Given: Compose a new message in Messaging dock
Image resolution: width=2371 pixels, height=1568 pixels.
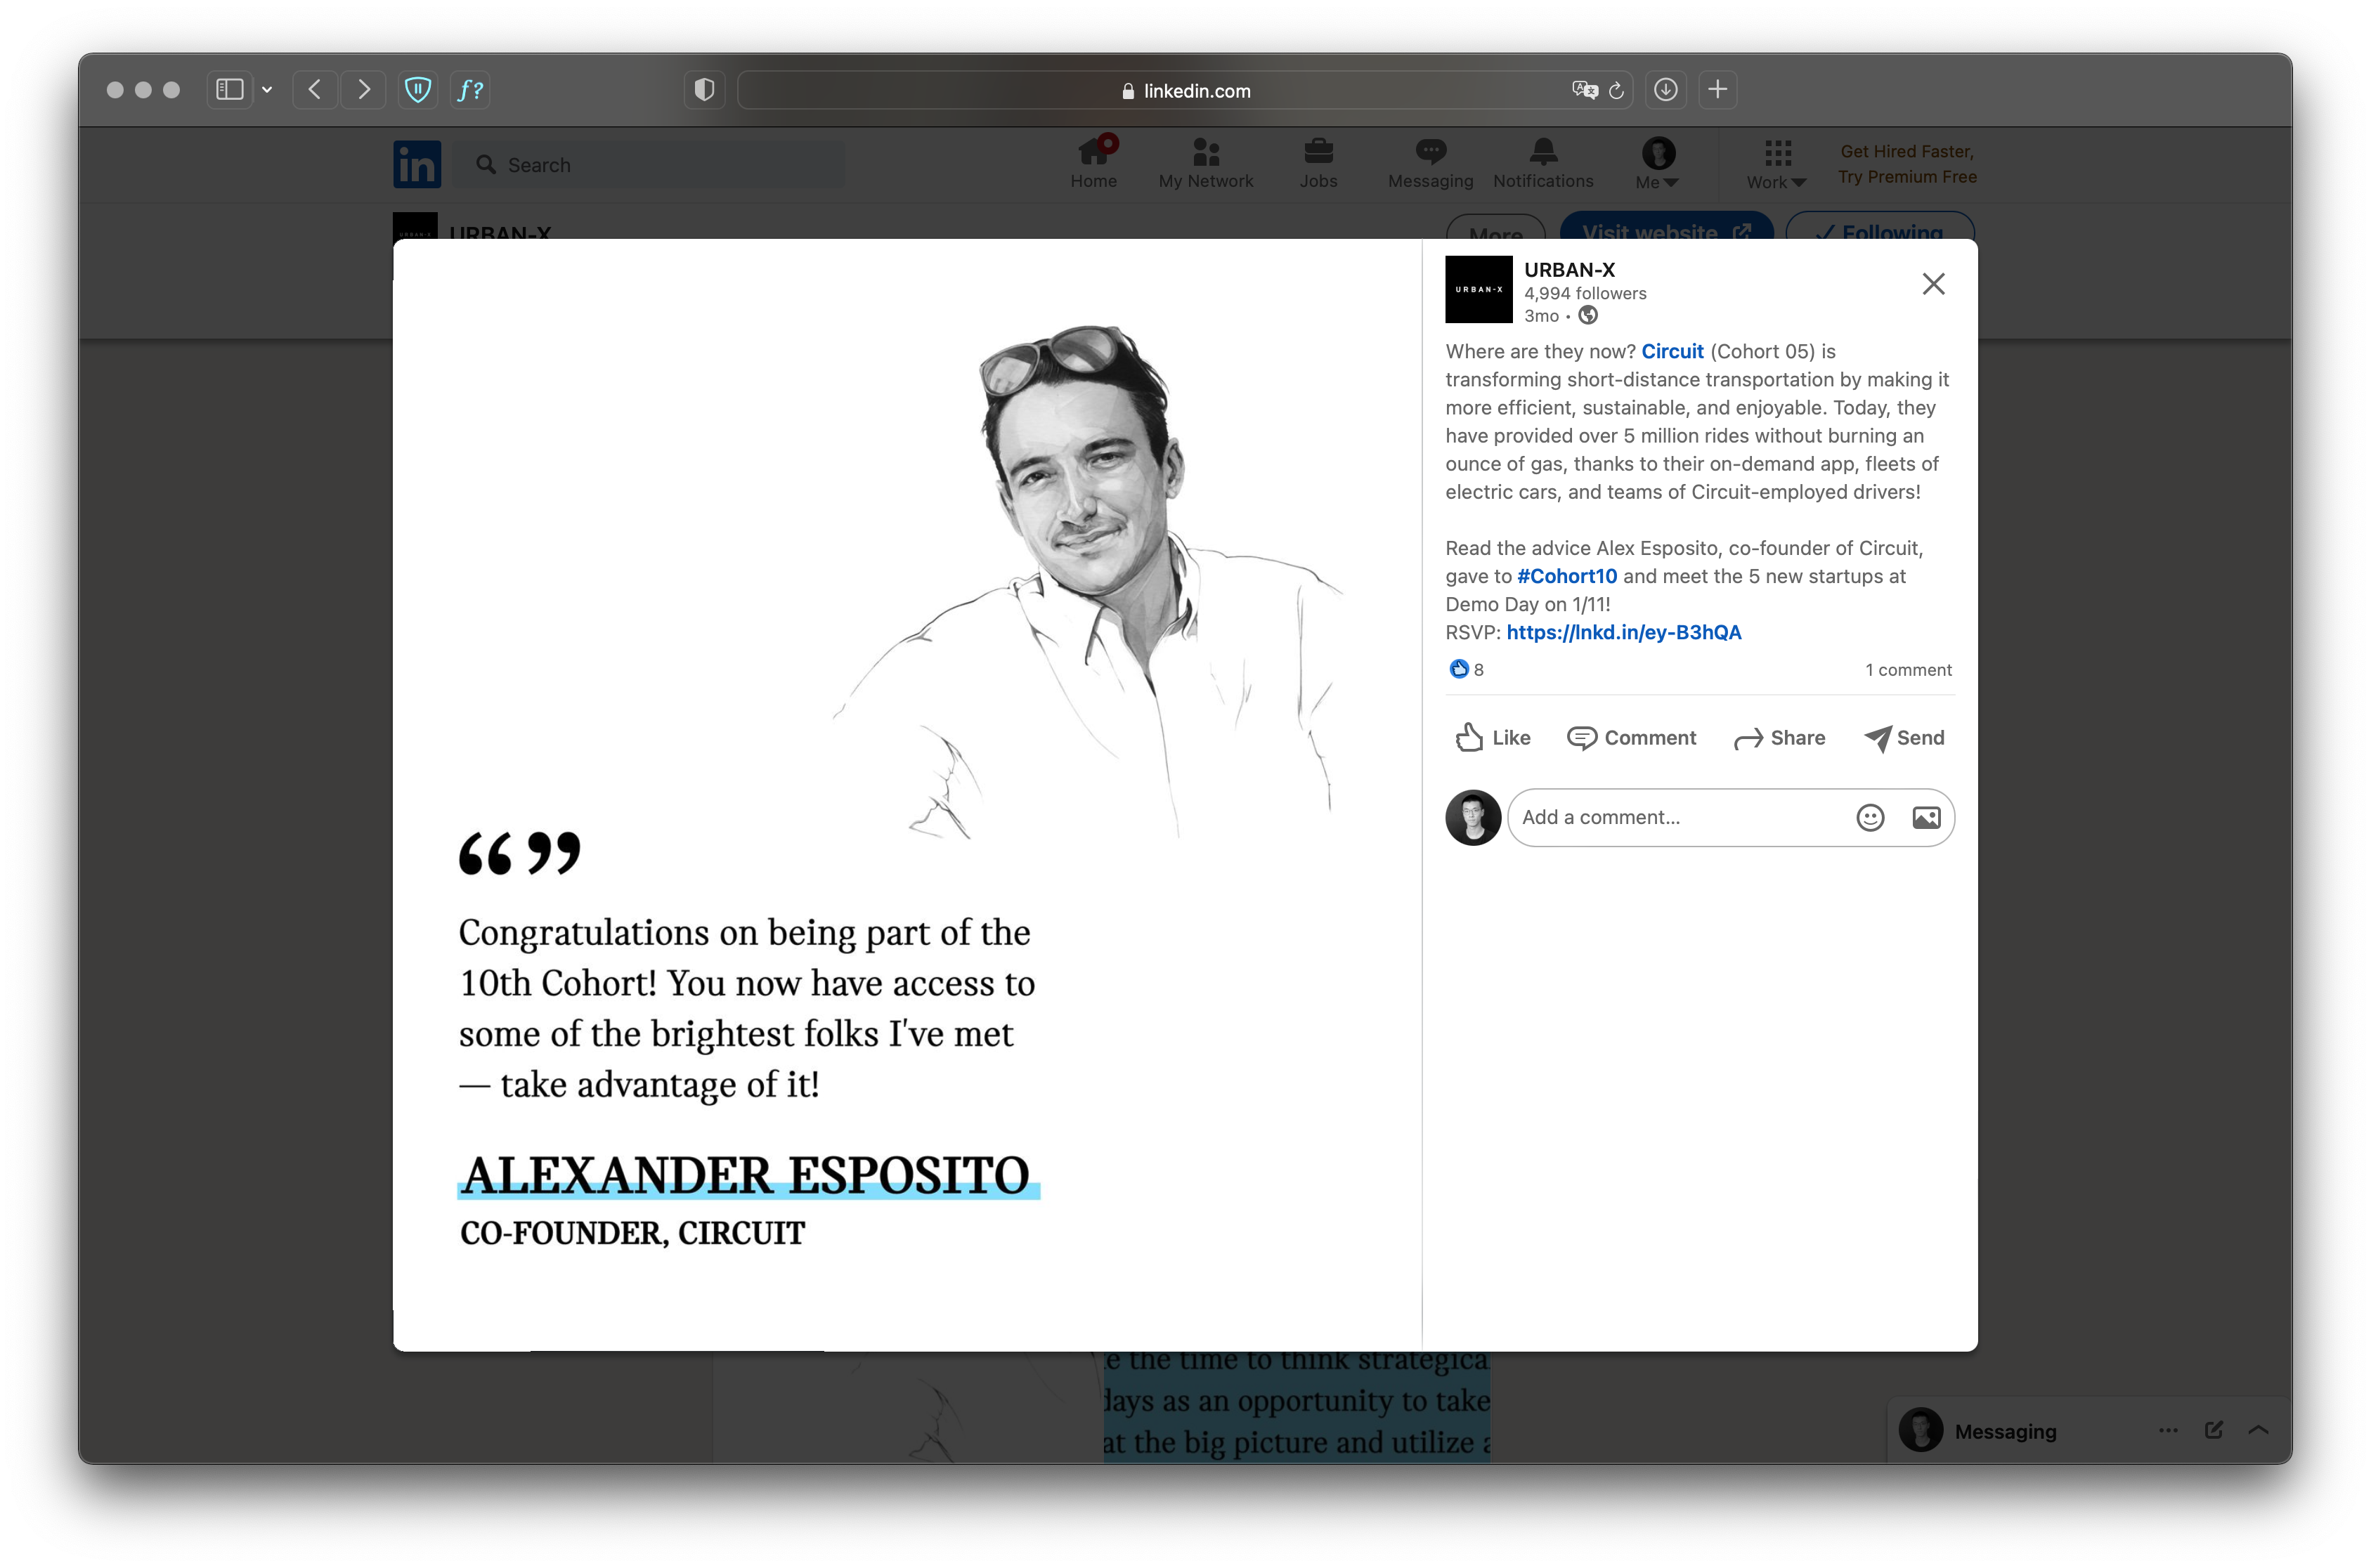Looking at the screenshot, I should click(2213, 1430).
